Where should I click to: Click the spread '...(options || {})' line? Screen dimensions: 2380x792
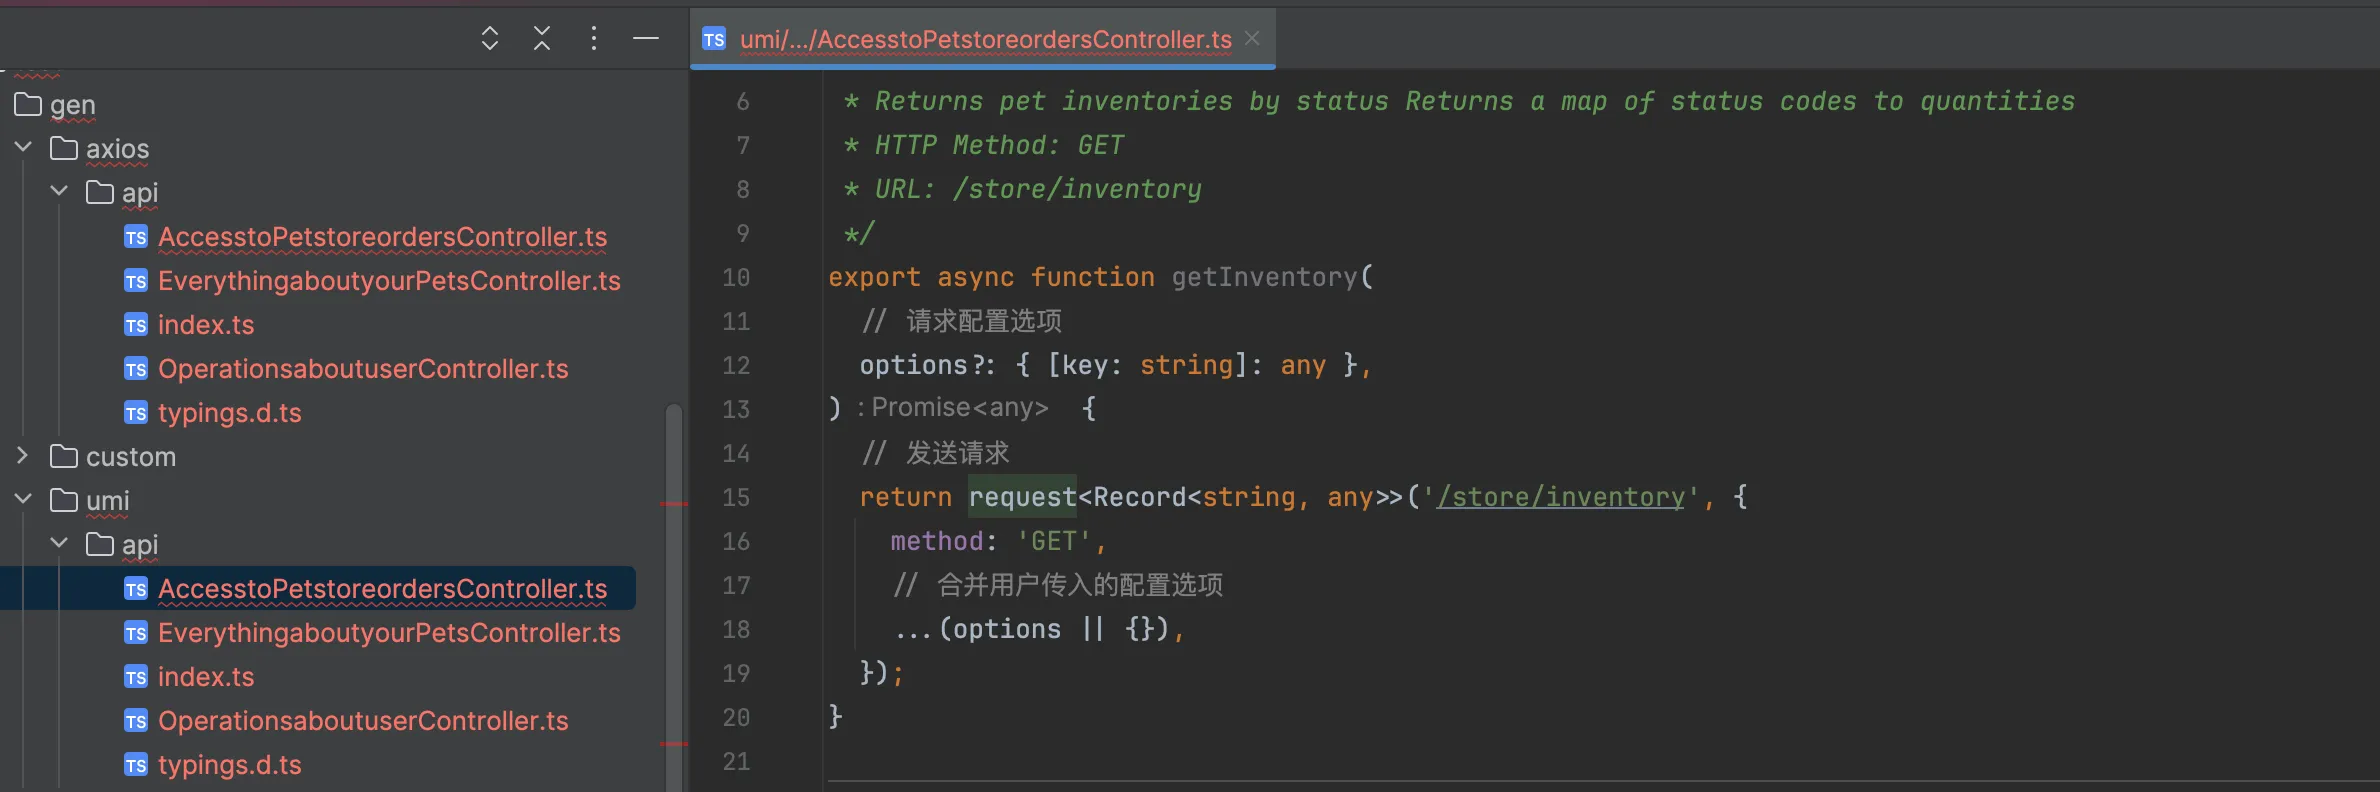pos(1039,629)
